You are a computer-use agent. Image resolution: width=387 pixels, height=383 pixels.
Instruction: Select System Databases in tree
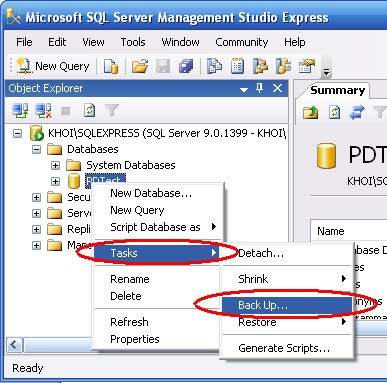[x=131, y=165]
